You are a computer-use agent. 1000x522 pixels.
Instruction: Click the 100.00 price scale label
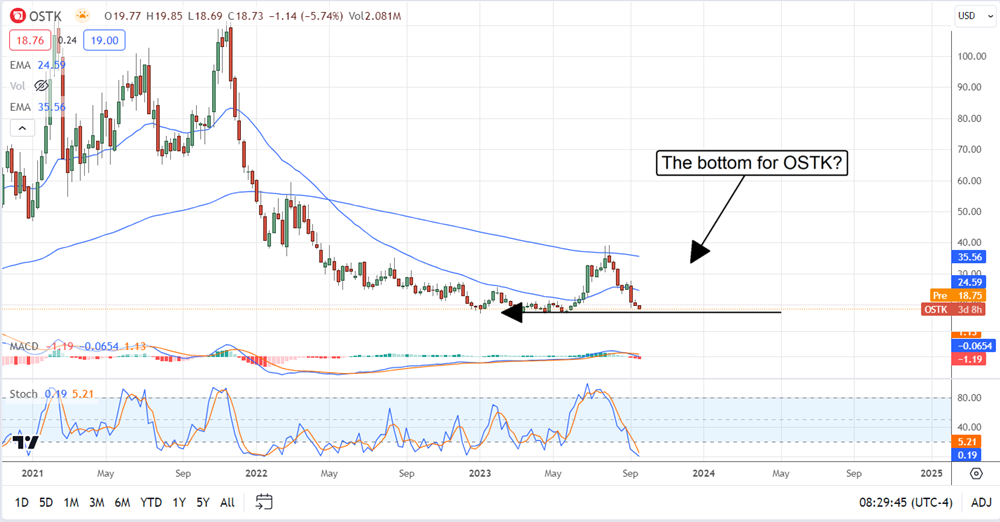click(971, 56)
